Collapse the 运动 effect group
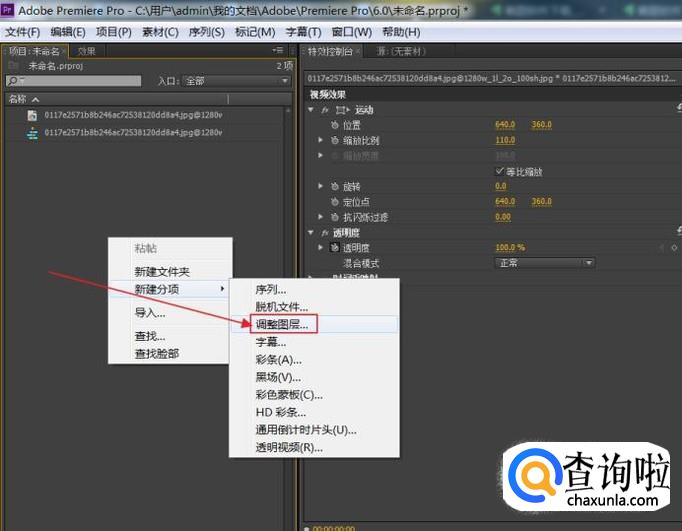682x531 pixels. tap(311, 110)
